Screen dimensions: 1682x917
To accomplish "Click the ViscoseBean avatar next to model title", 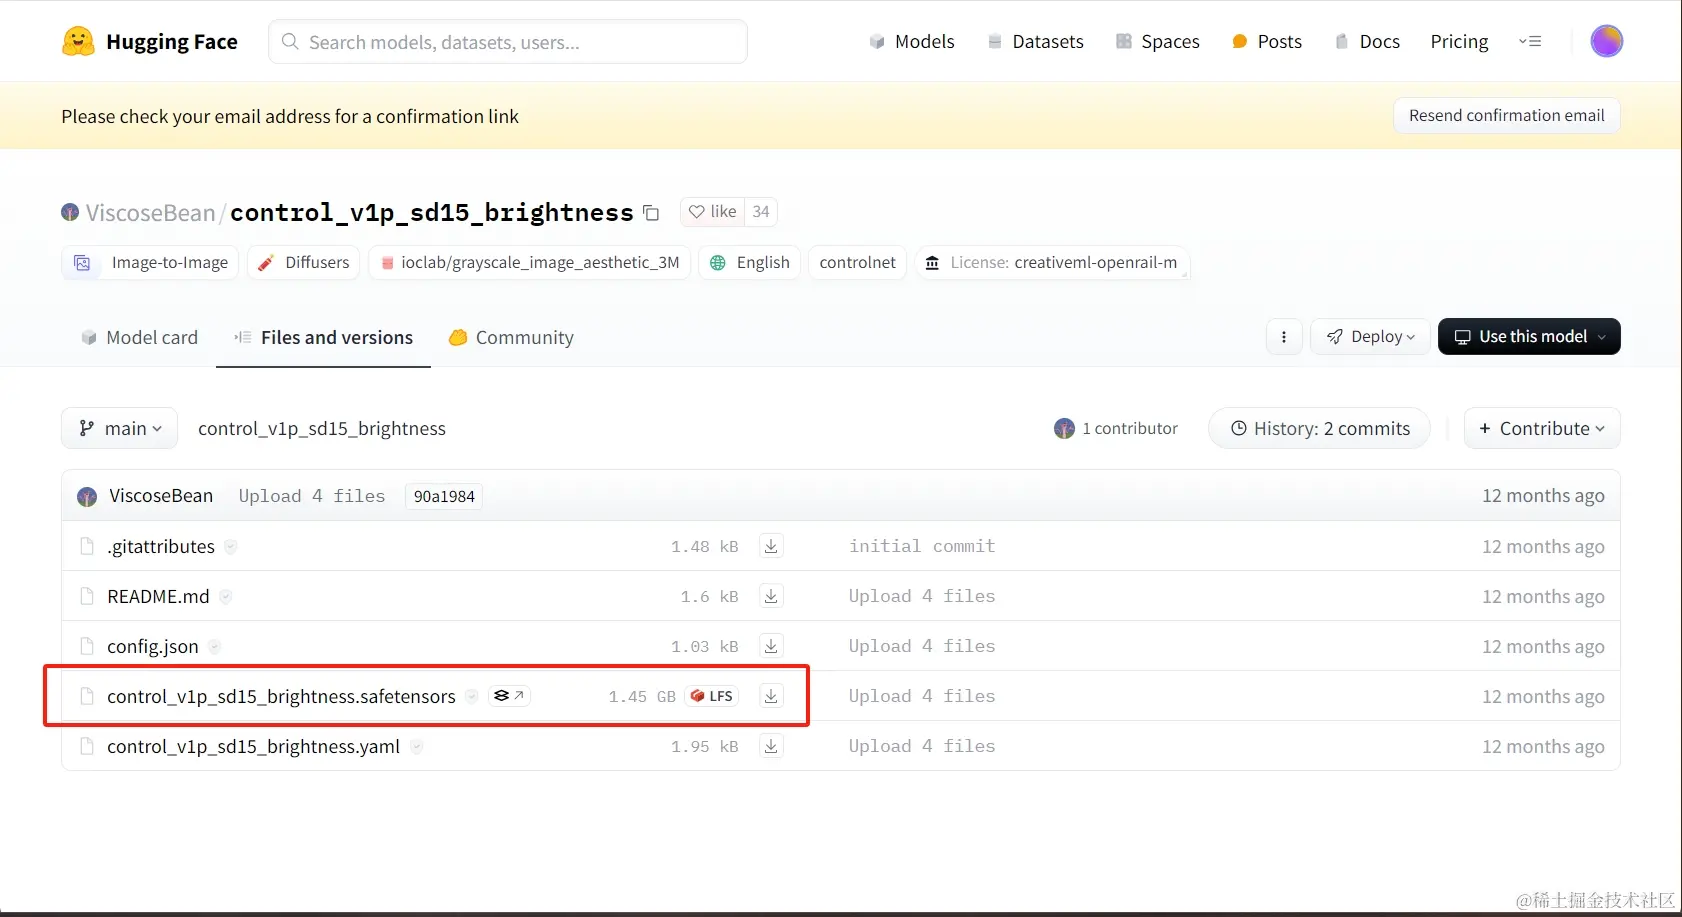I will pyautogui.click(x=70, y=212).
